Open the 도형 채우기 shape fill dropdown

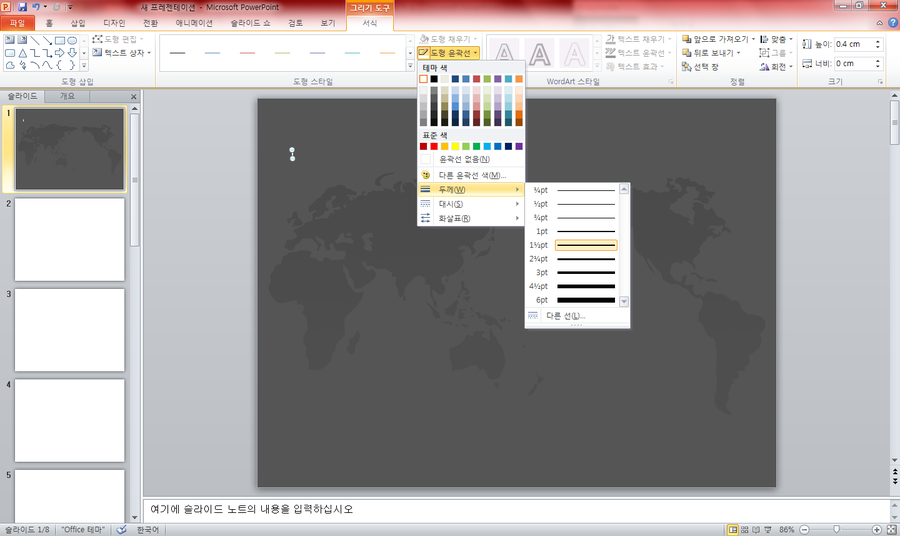448,39
